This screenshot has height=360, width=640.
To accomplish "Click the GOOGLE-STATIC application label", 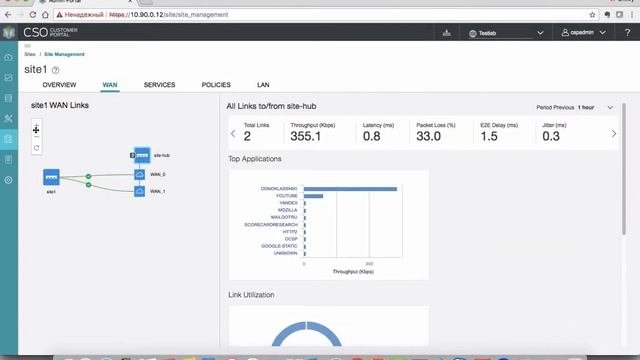I will [x=279, y=246].
